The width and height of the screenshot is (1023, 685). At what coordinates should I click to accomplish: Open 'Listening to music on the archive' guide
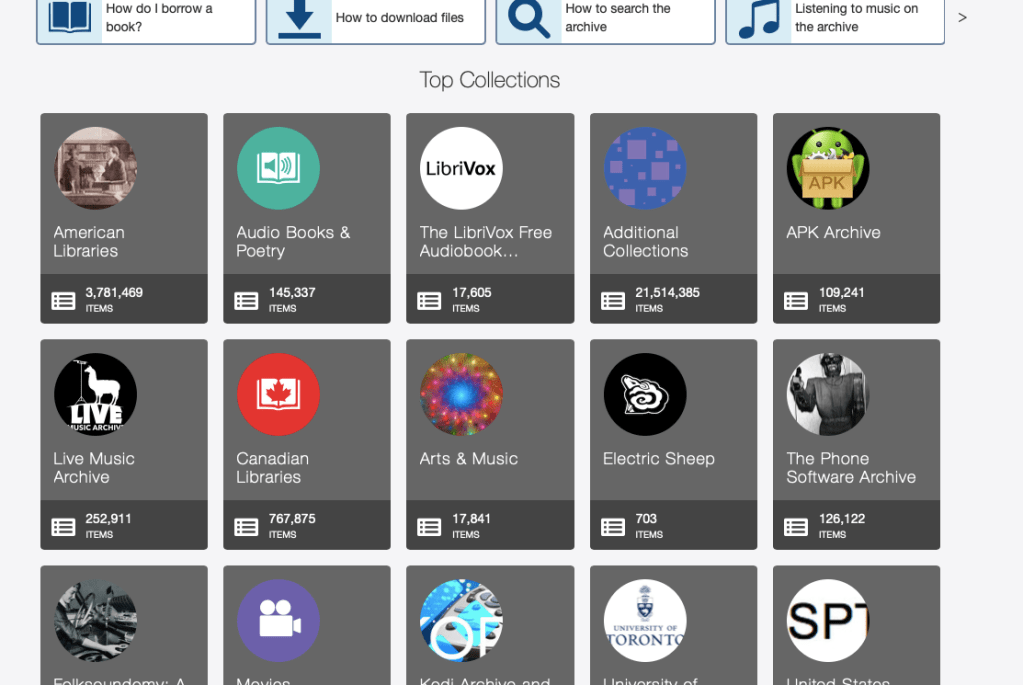(x=835, y=18)
